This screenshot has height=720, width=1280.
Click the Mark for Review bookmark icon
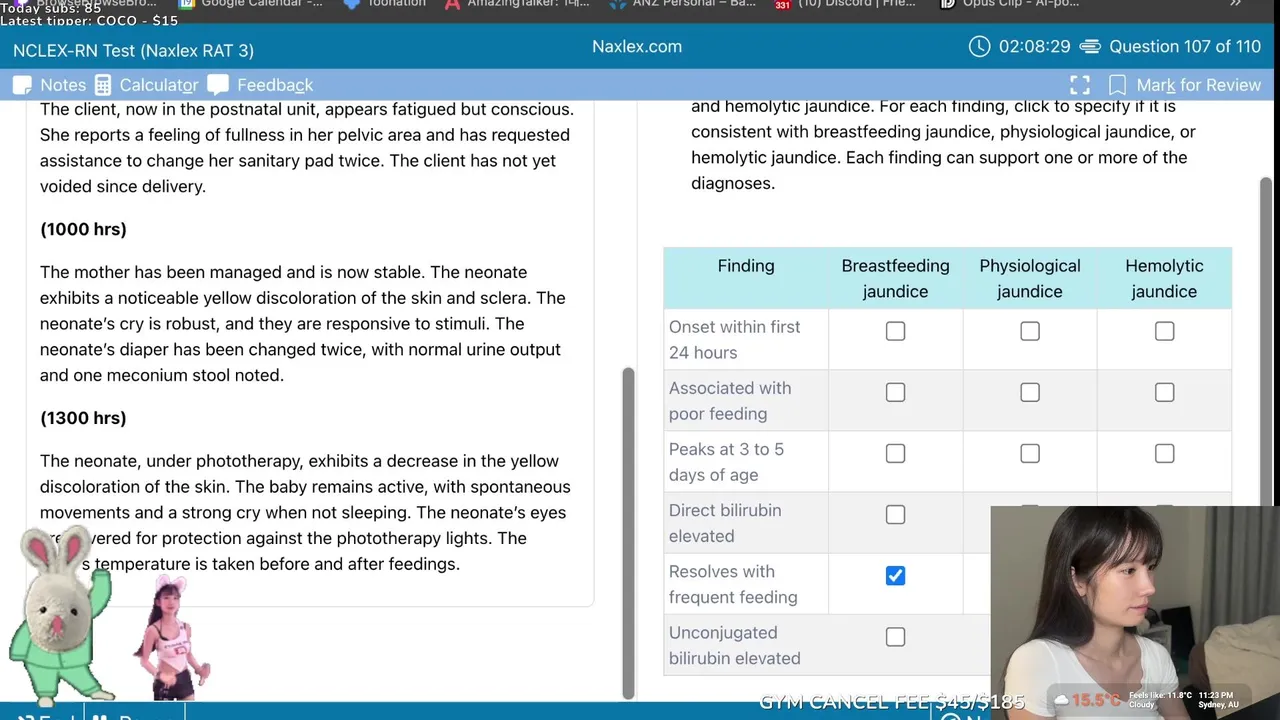pos(1117,85)
